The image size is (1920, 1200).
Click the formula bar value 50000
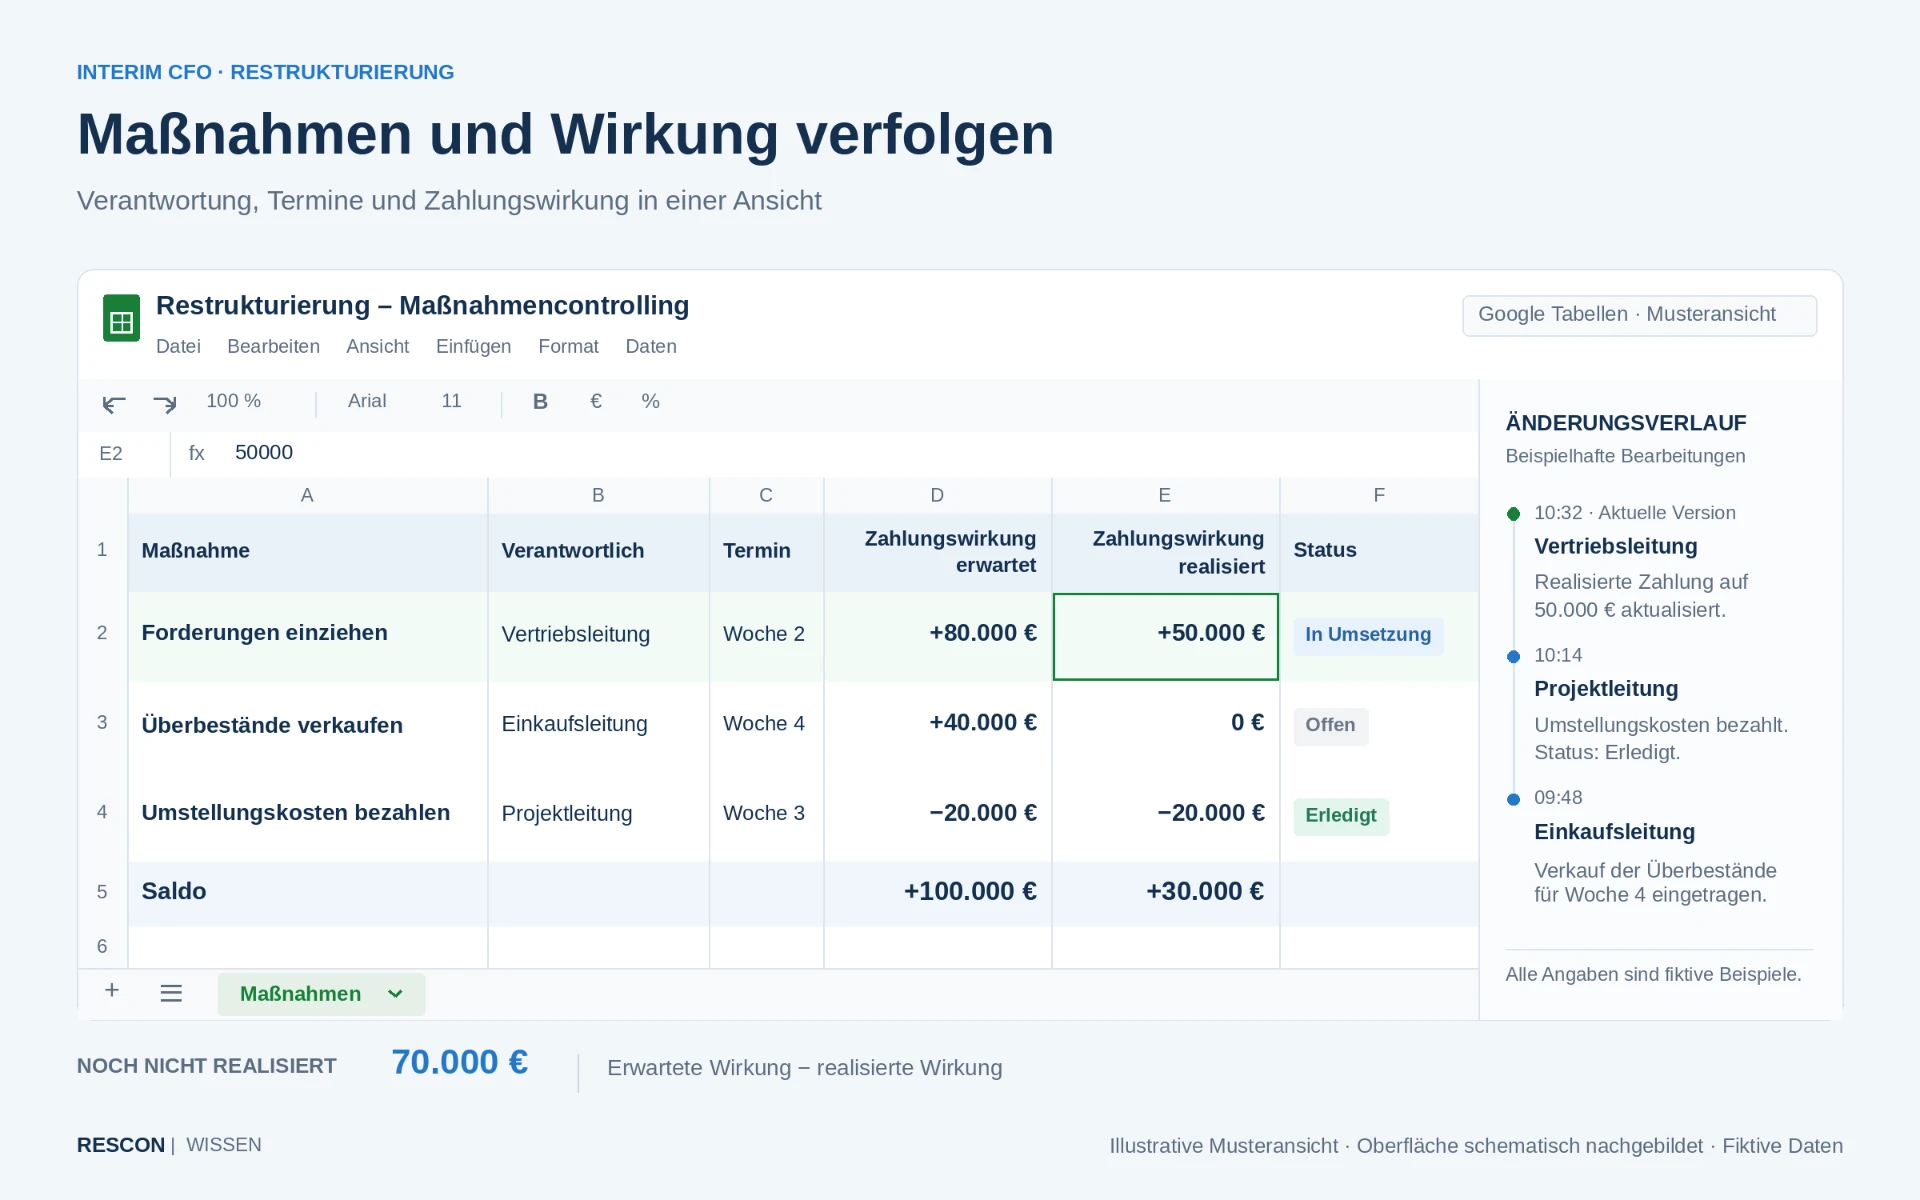pyautogui.click(x=264, y=452)
